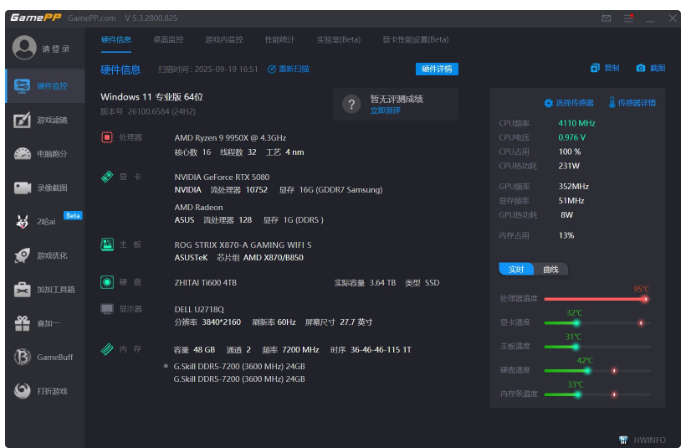
Task: Click the GamePP logo in title bar
Action: click(36, 18)
